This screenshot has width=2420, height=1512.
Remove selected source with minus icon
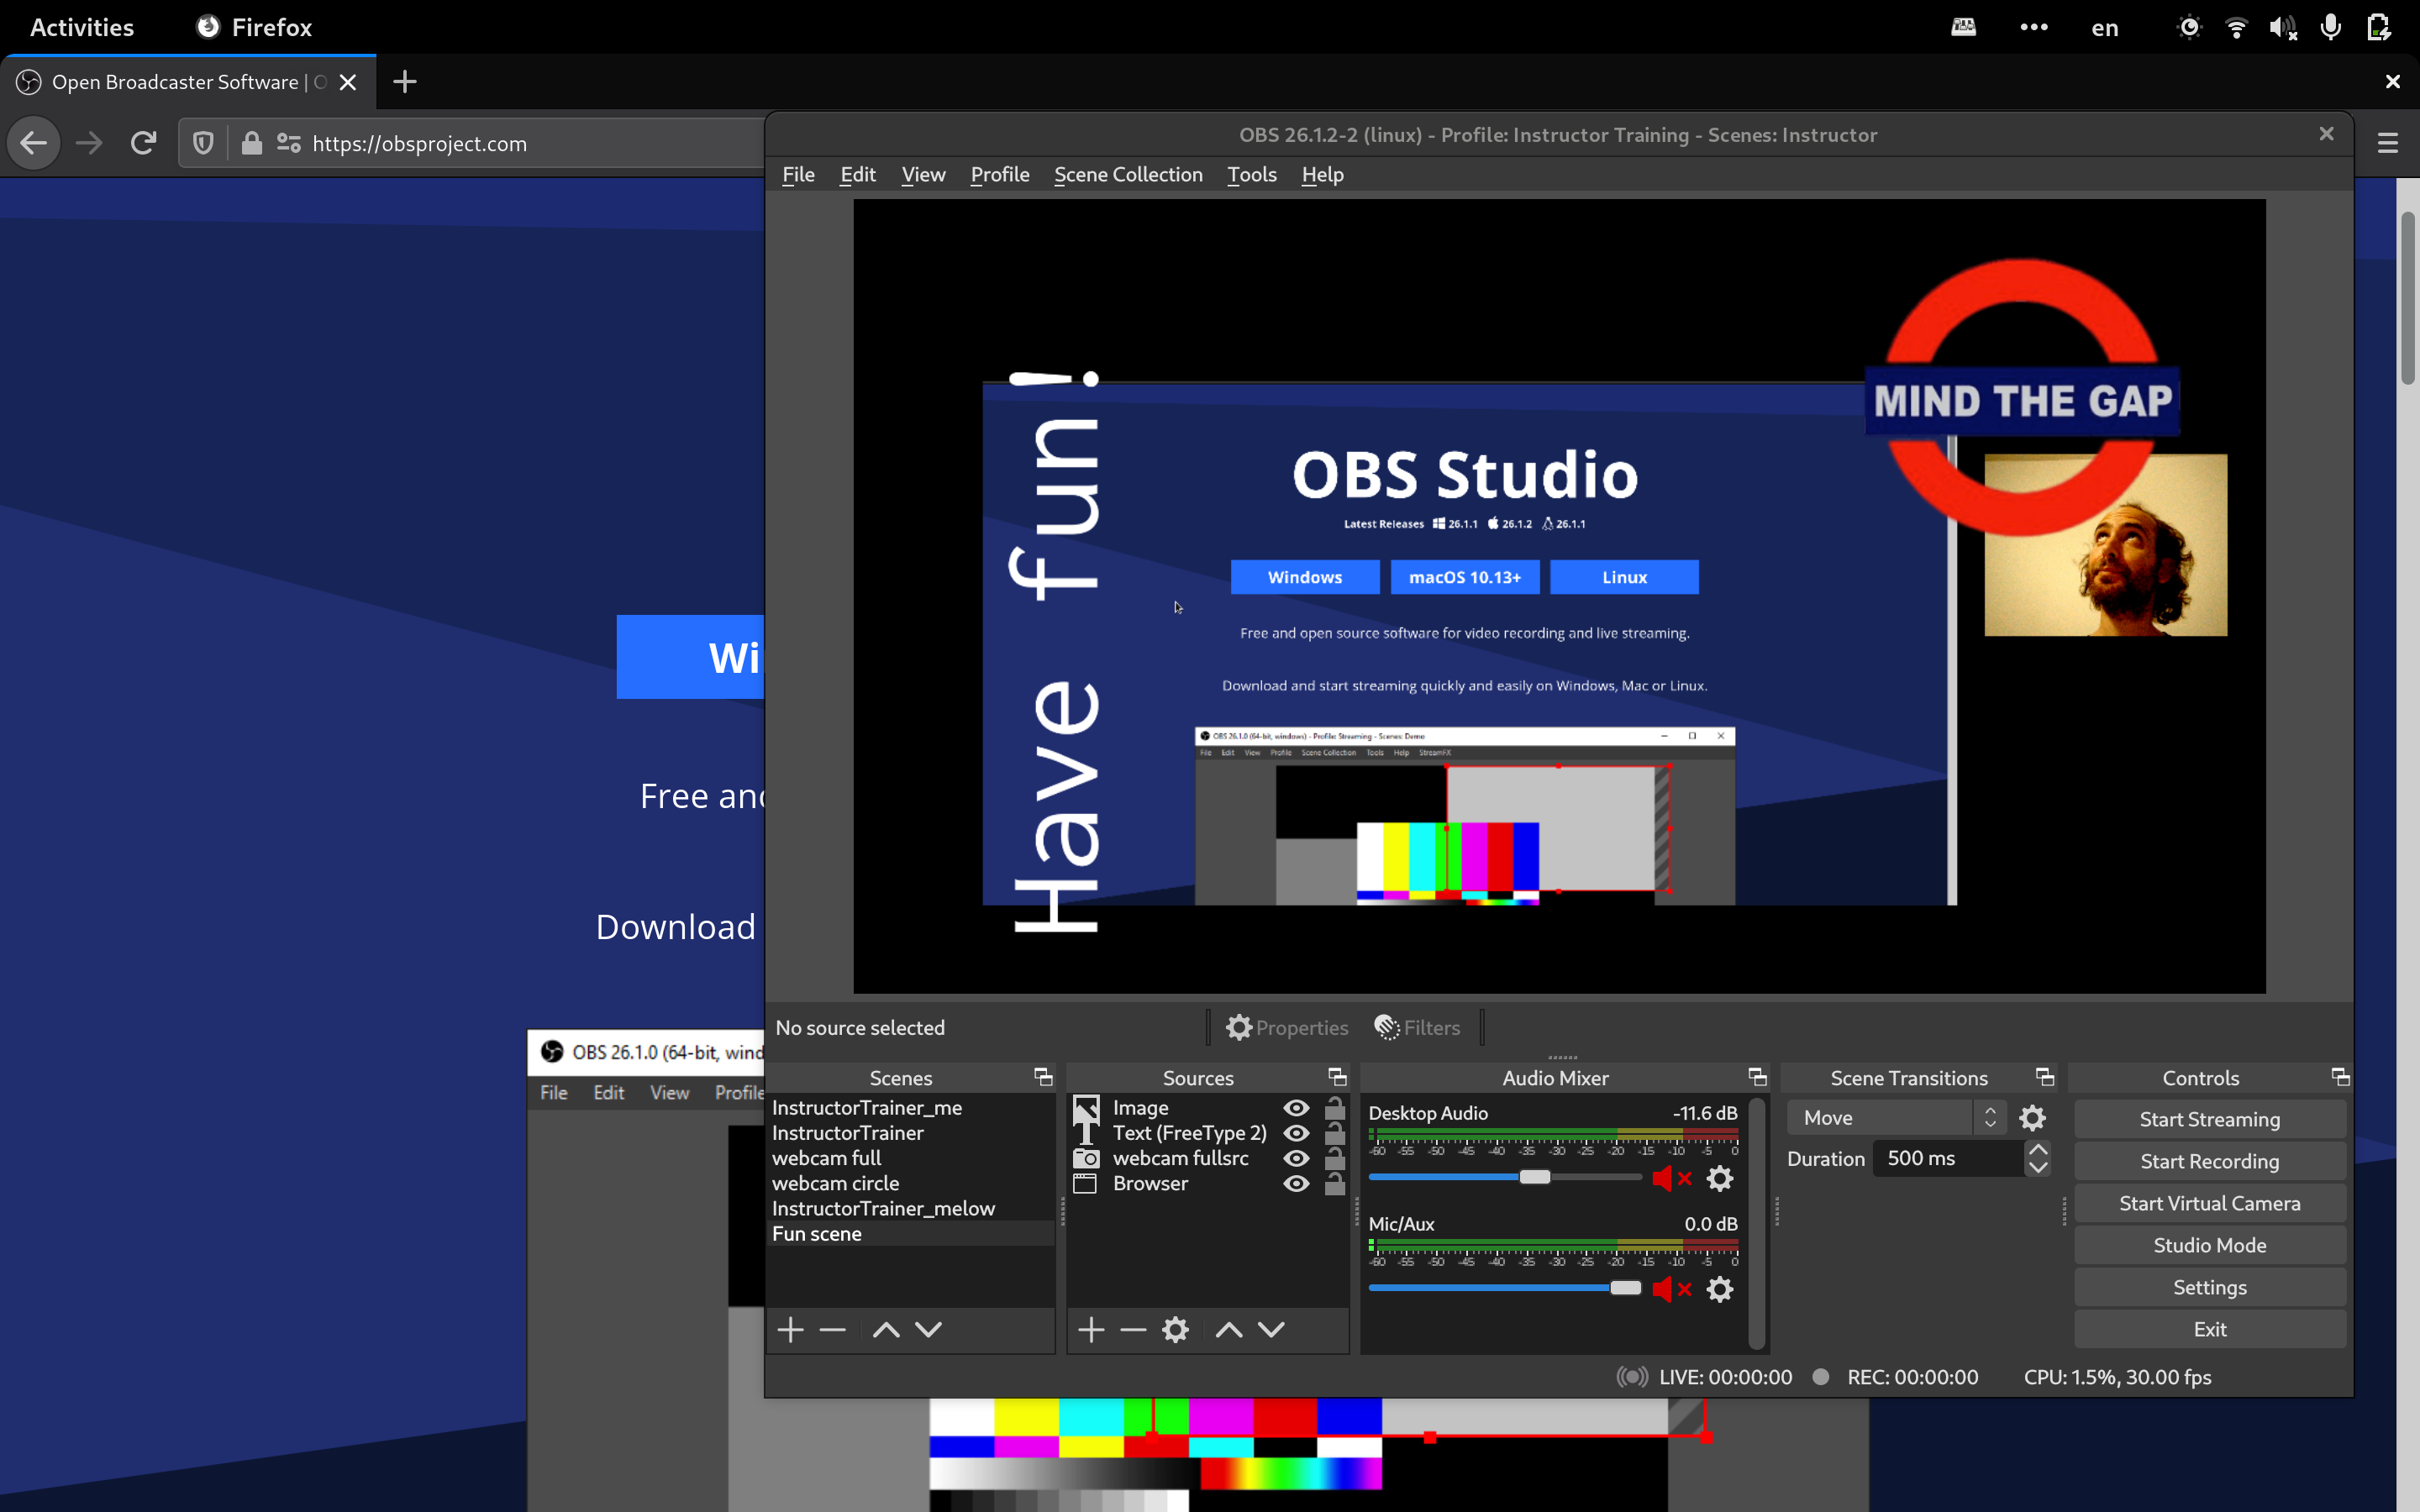click(1133, 1329)
